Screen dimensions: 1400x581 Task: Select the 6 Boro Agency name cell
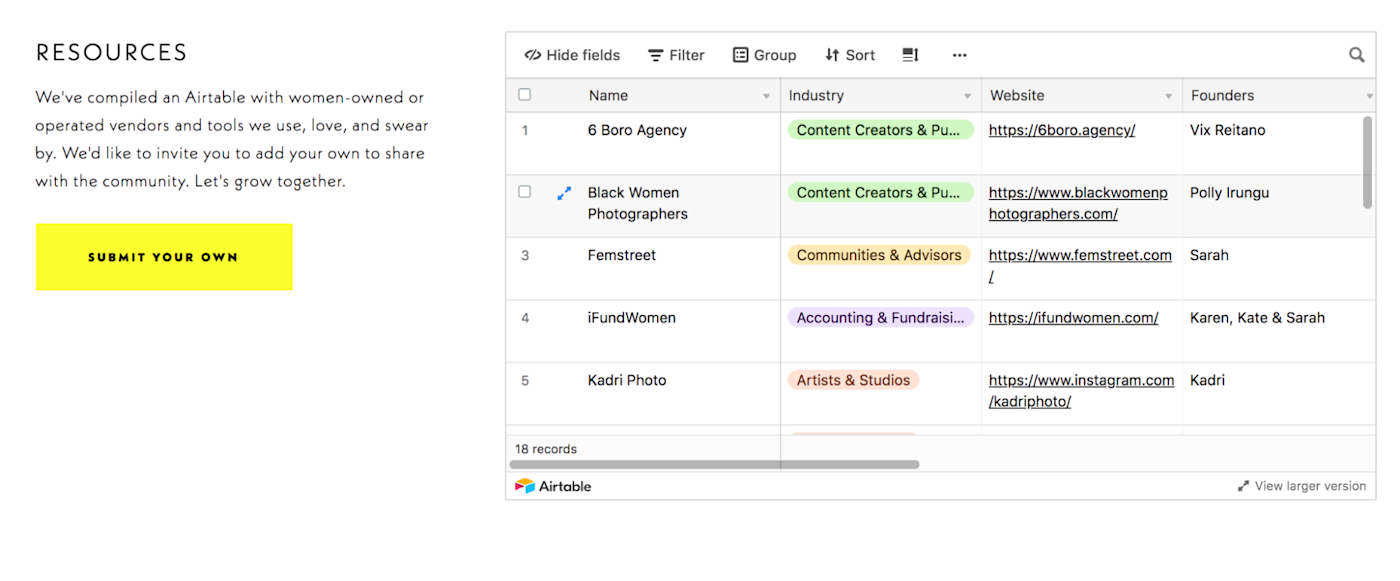[680, 143]
